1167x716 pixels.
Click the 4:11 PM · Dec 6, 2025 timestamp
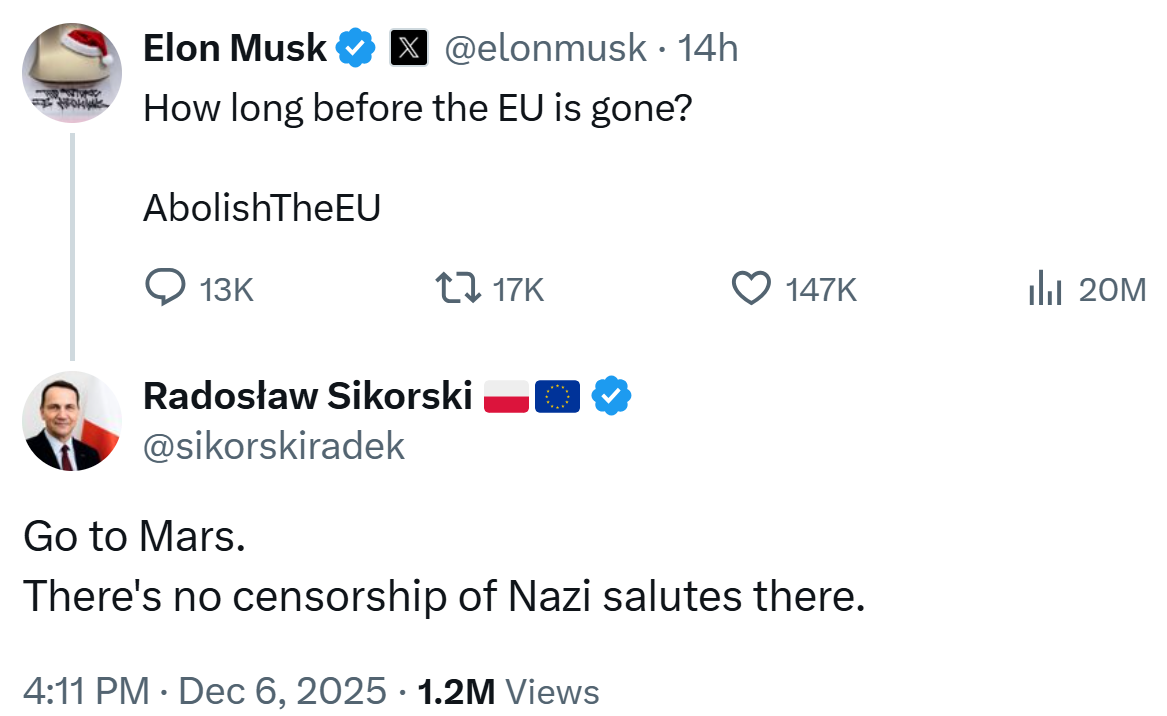click(204, 690)
